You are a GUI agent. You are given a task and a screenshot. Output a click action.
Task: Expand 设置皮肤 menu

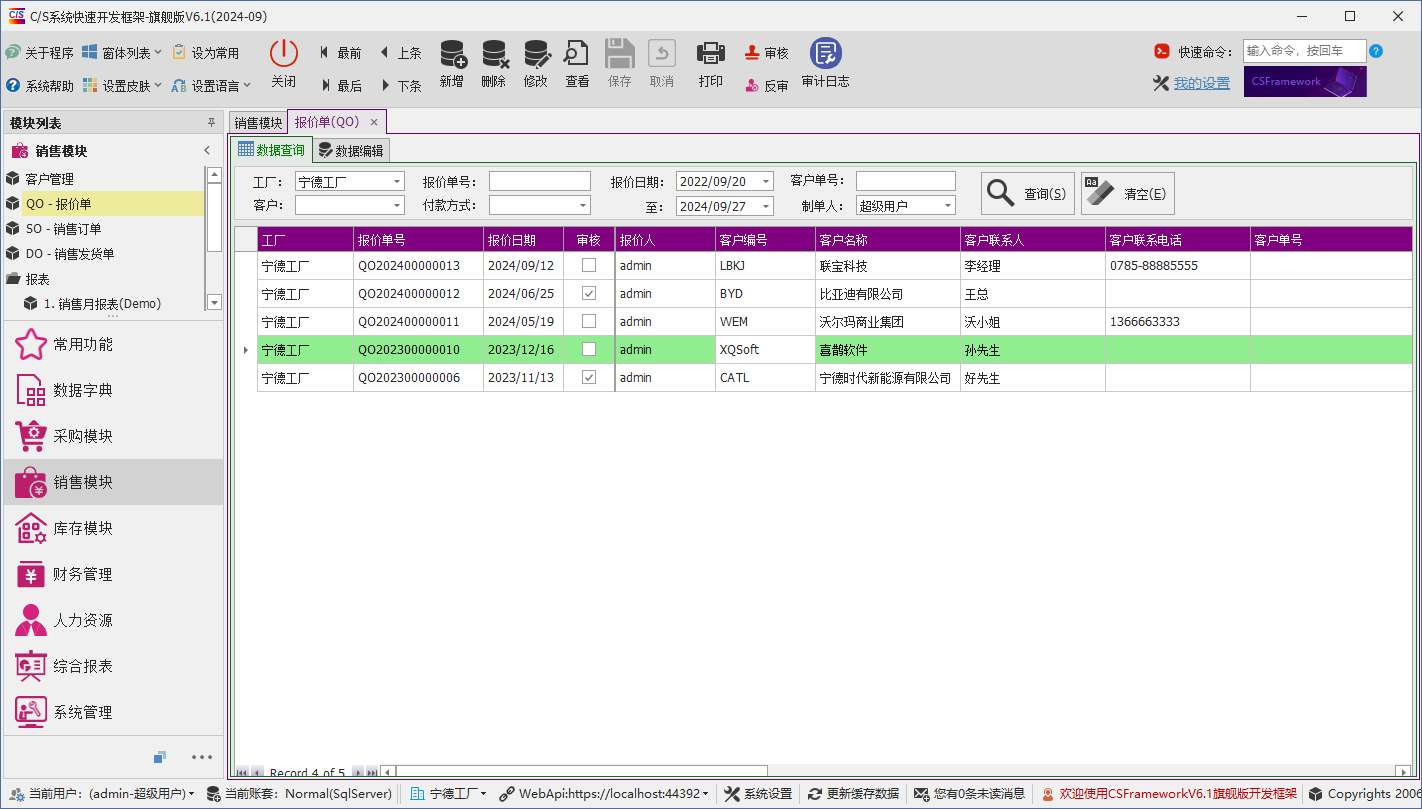122,86
